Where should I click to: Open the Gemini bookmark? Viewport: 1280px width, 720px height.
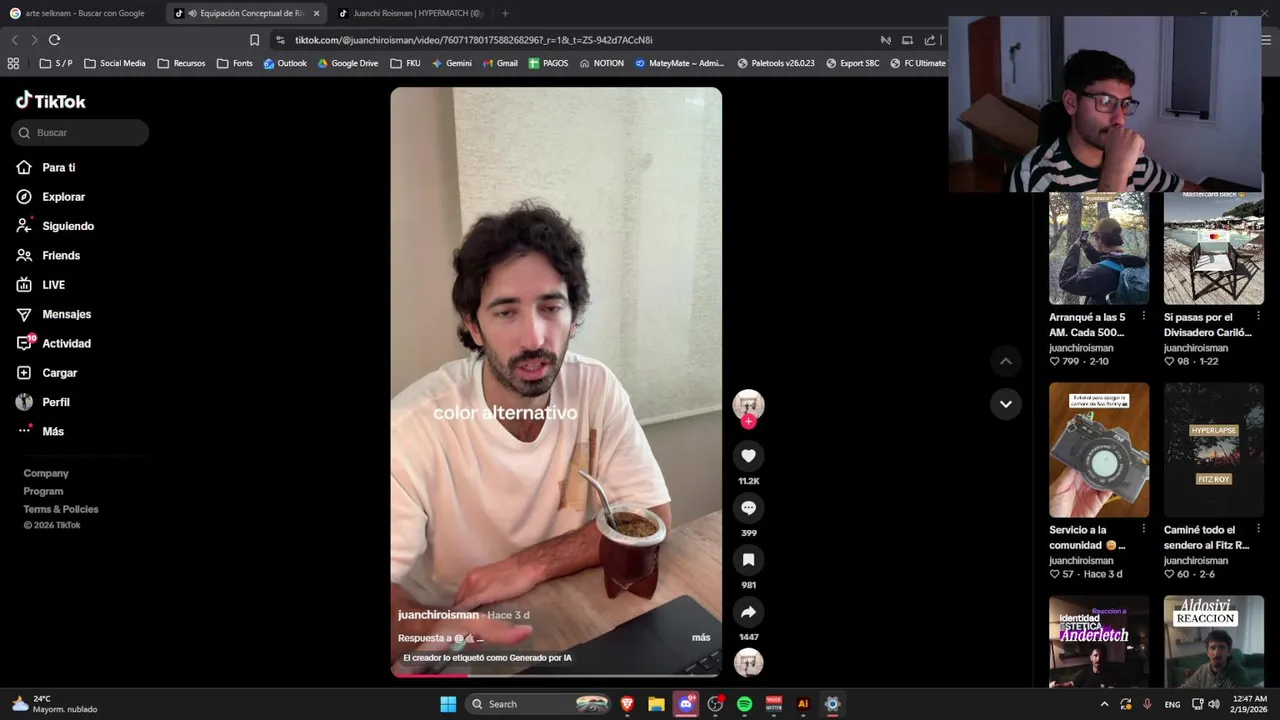point(452,63)
